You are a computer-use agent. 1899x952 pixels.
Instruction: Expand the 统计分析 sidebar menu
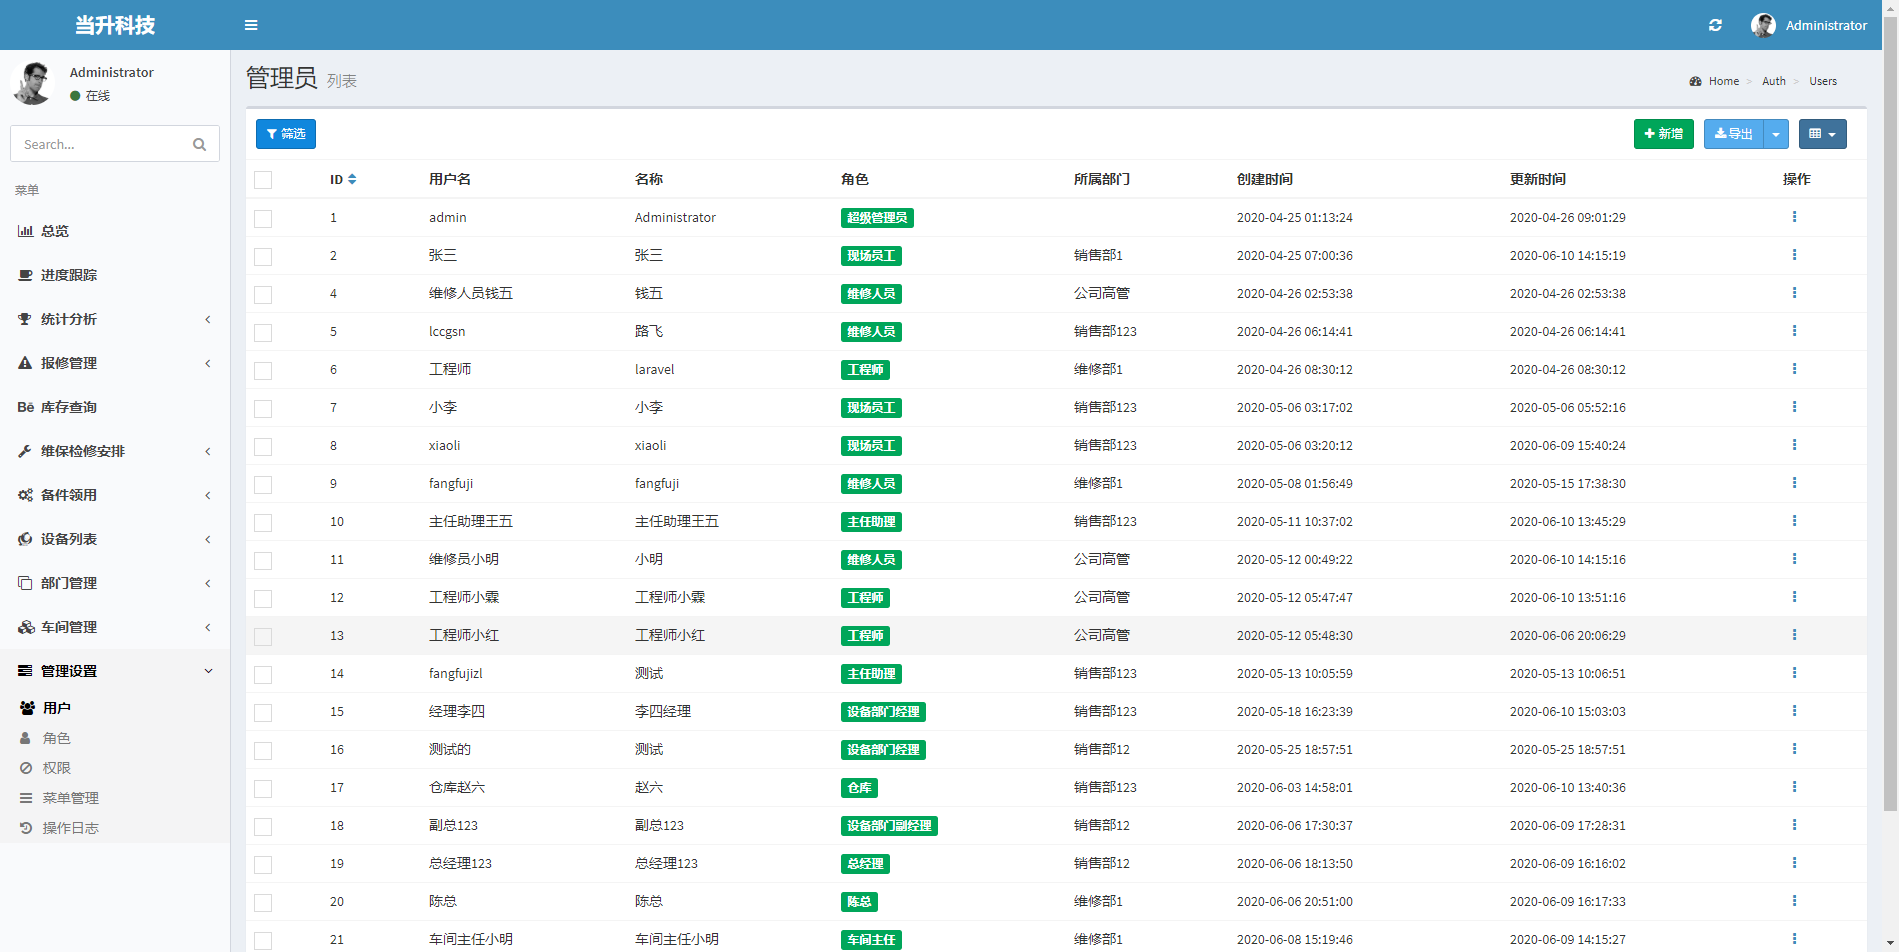click(115, 319)
